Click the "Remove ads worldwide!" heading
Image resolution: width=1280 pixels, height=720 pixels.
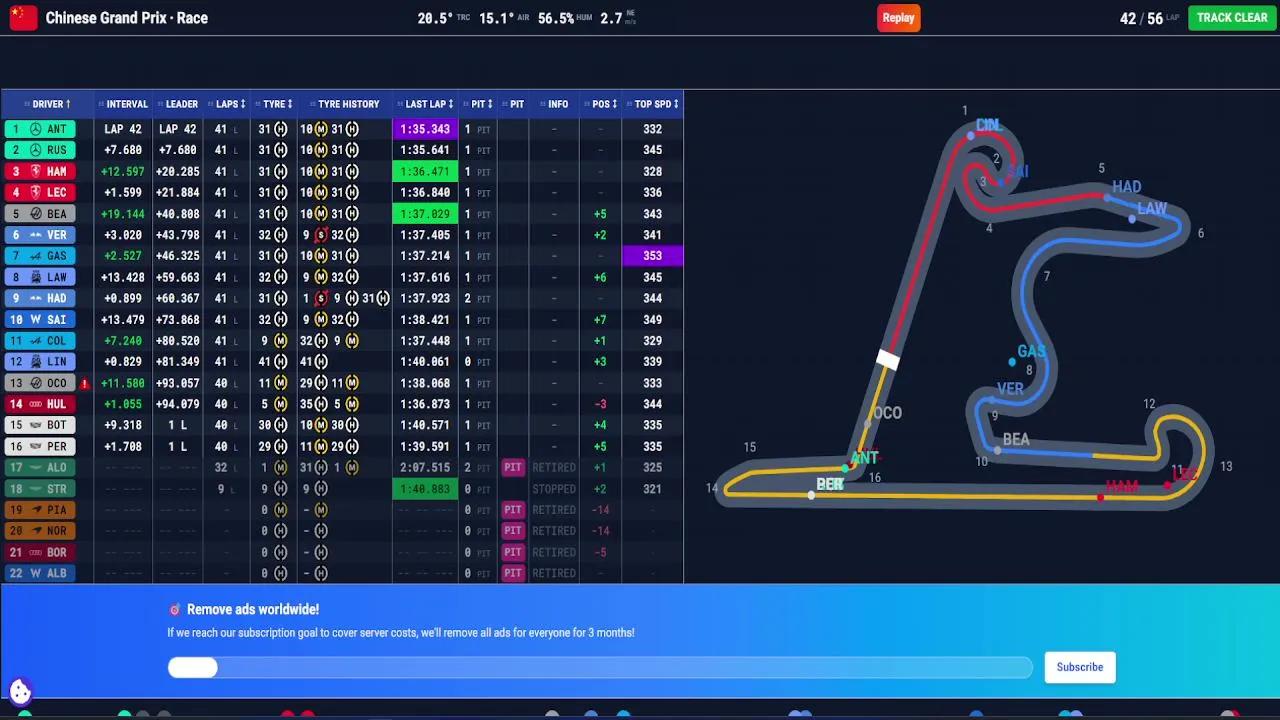(253, 609)
